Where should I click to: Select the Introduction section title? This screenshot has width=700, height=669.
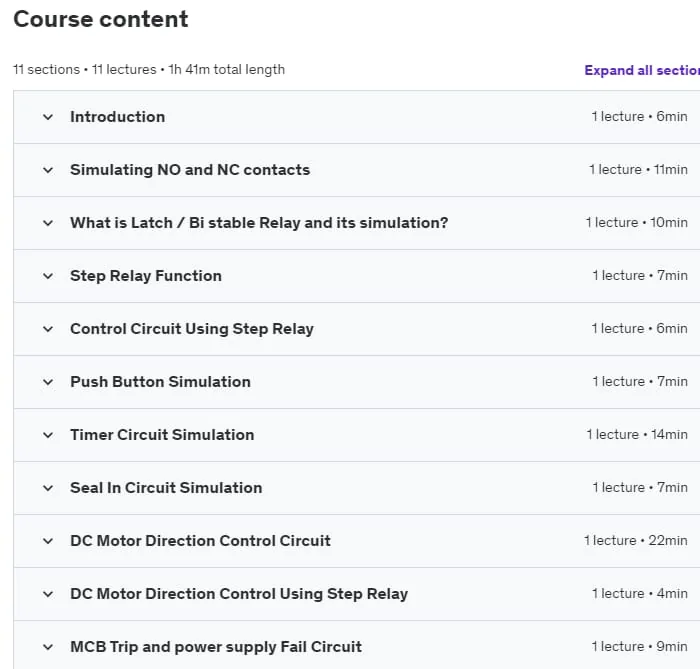(x=117, y=116)
